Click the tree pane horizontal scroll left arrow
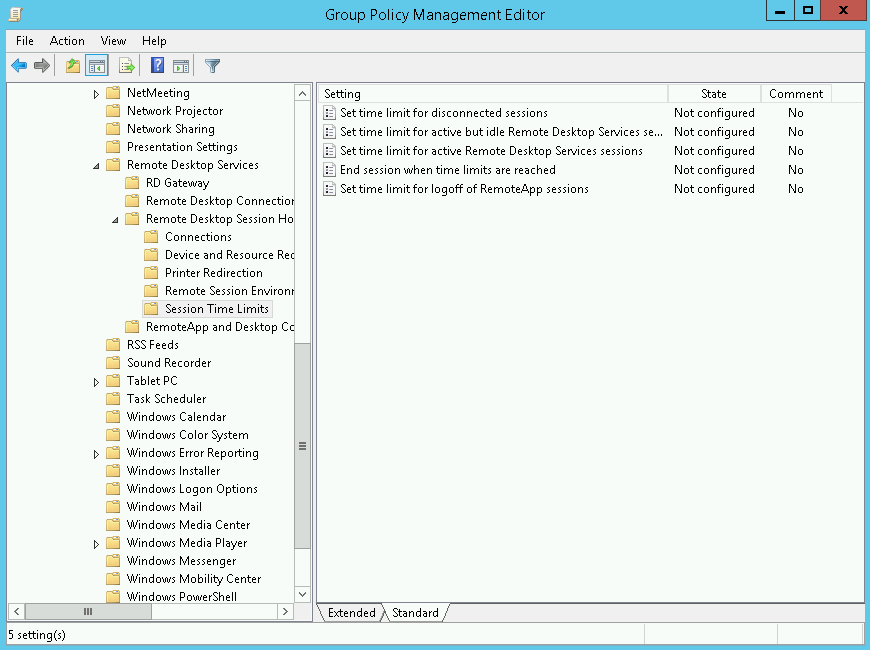Image resolution: width=870 pixels, height=650 pixels. 17,612
